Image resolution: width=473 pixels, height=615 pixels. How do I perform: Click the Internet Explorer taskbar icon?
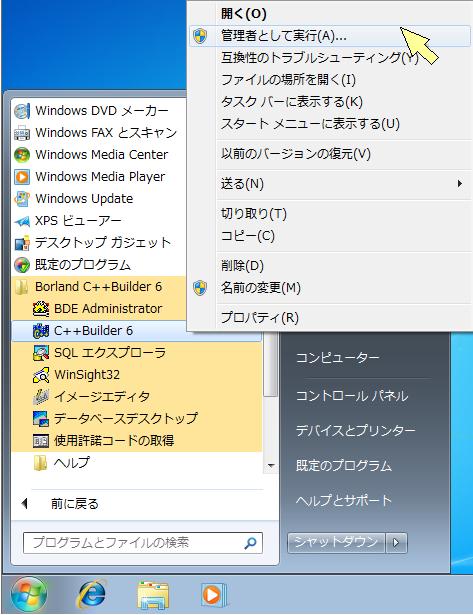(92, 594)
